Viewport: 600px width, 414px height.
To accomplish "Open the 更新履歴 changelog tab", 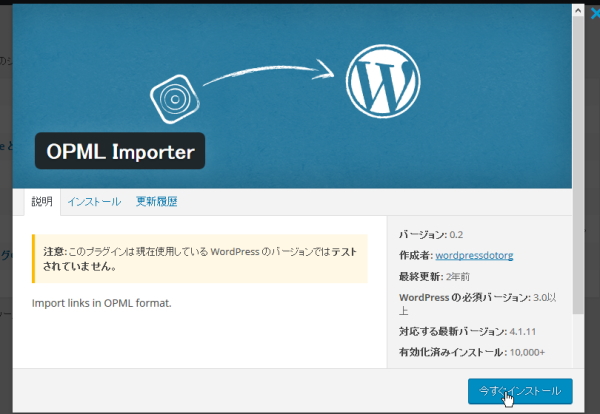I will tap(157, 202).
